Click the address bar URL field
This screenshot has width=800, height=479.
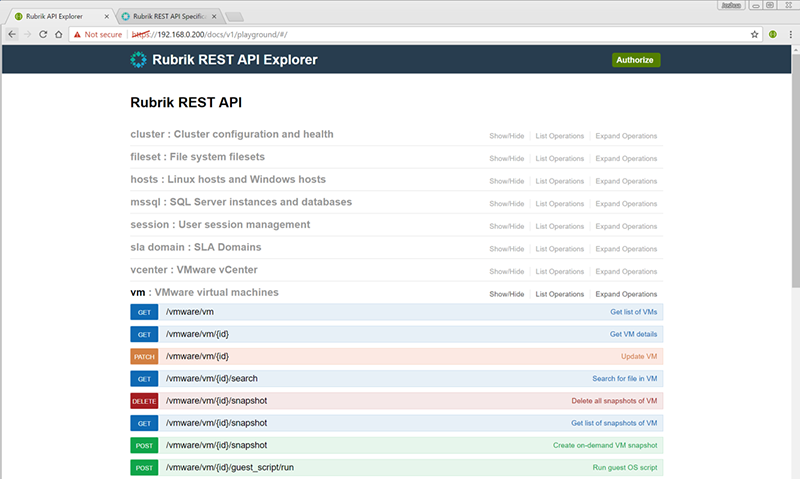tap(413, 34)
